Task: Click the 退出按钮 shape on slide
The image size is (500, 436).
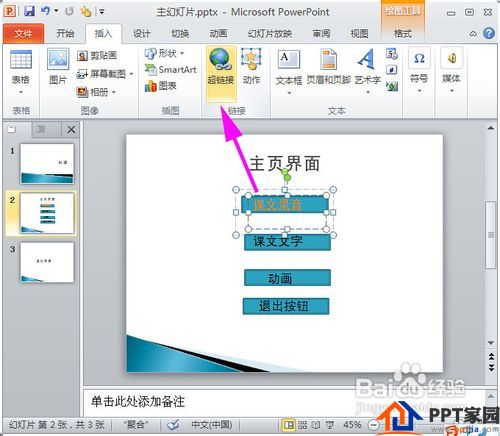Action: (286, 306)
